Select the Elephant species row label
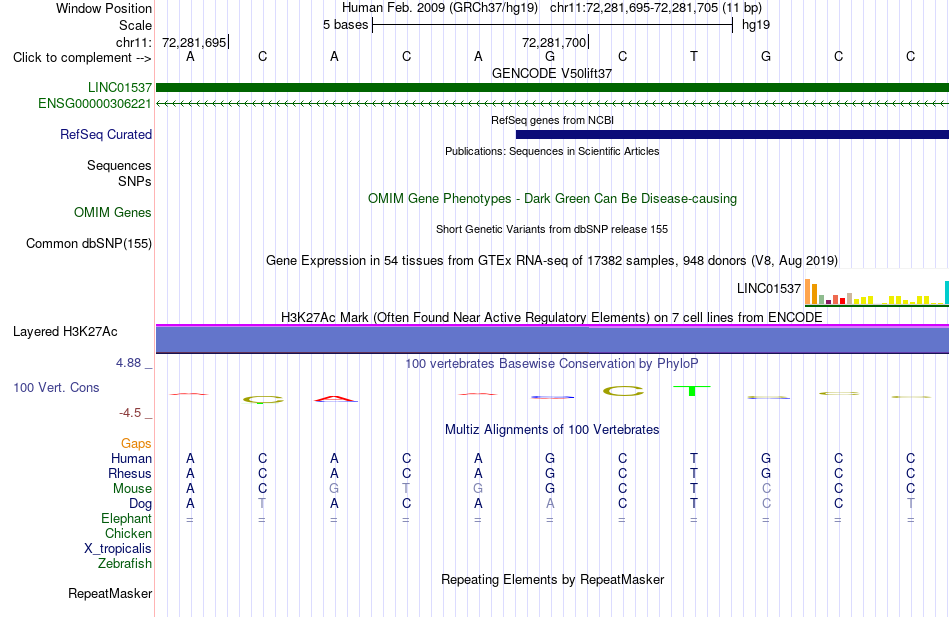 tap(127, 518)
